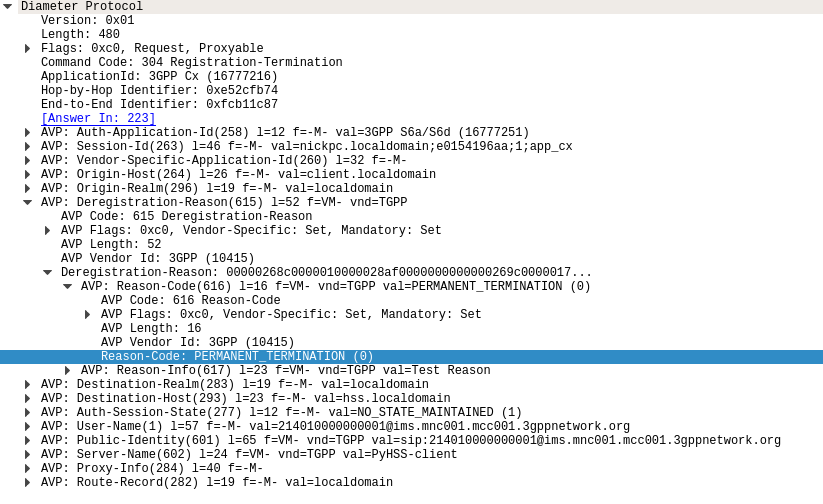The width and height of the screenshot is (823, 504).
Task: Collapse the Deregistration-Reason hex data node
Action: (47, 272)
